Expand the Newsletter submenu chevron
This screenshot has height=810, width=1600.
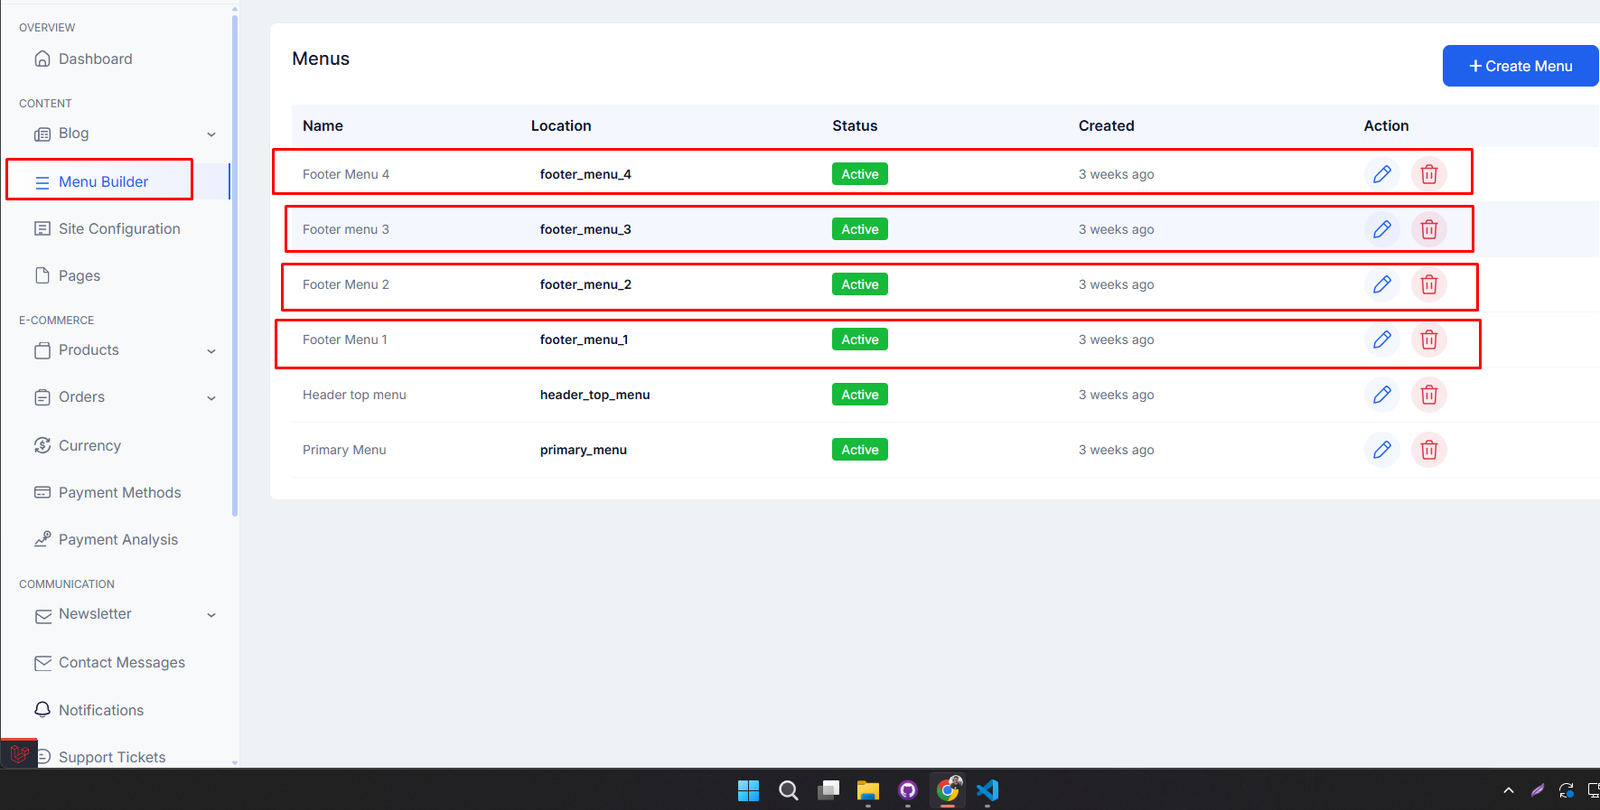[211, 615]
